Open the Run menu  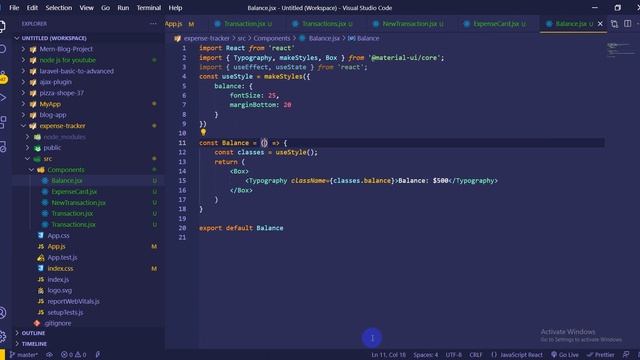[123, 8]
